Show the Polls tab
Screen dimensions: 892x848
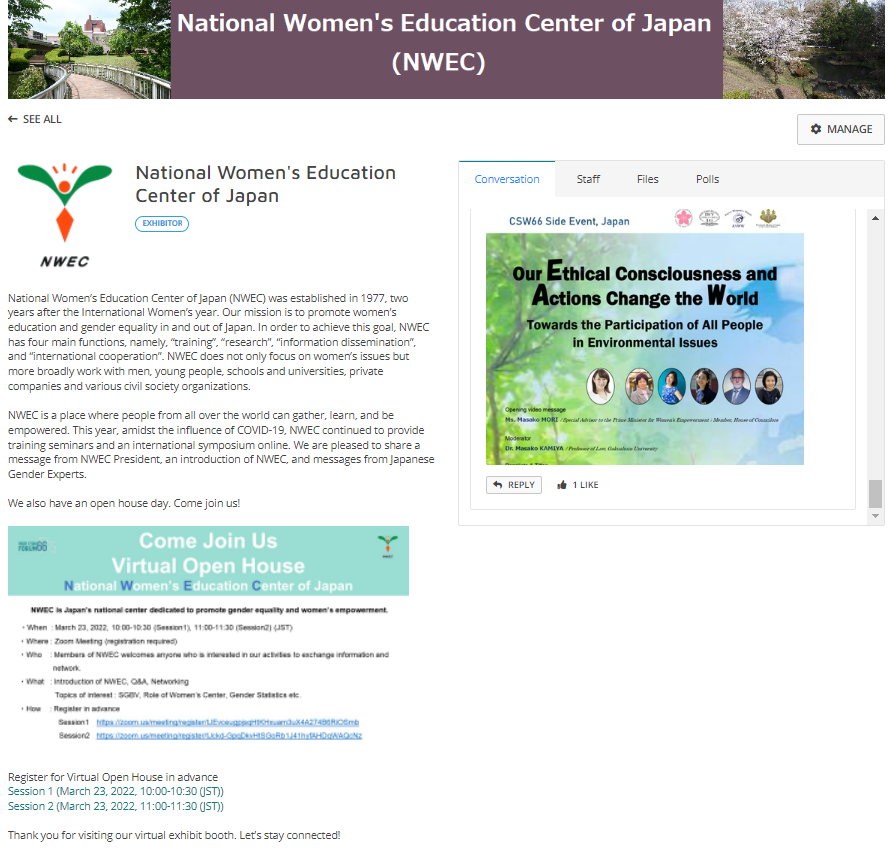click(707, 179)
